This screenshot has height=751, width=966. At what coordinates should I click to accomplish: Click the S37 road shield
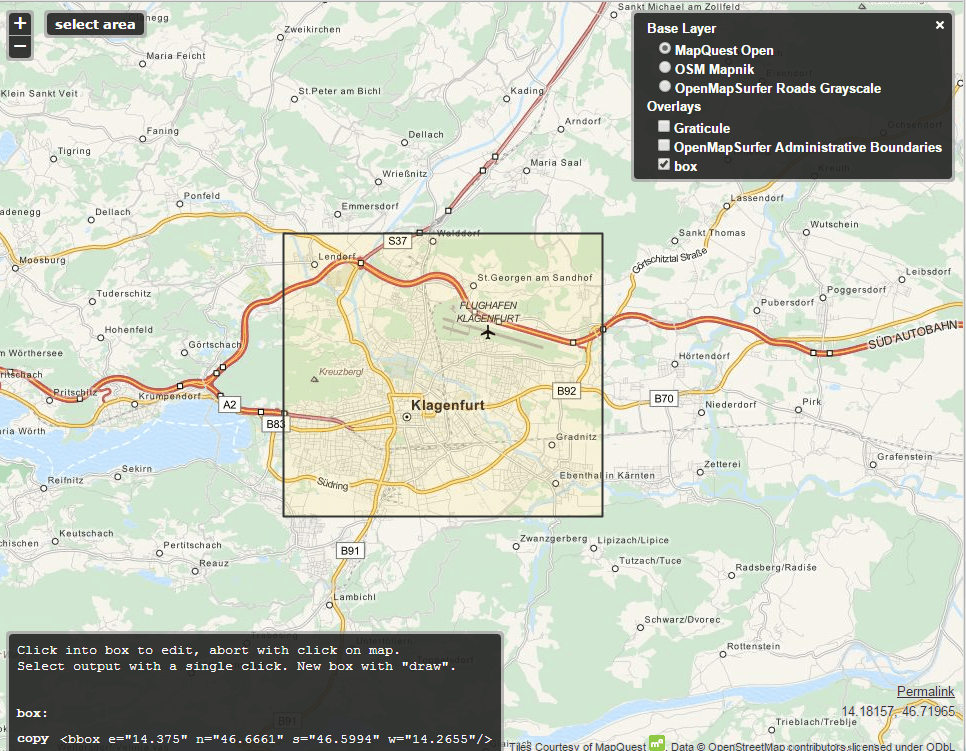click(397, 241)
